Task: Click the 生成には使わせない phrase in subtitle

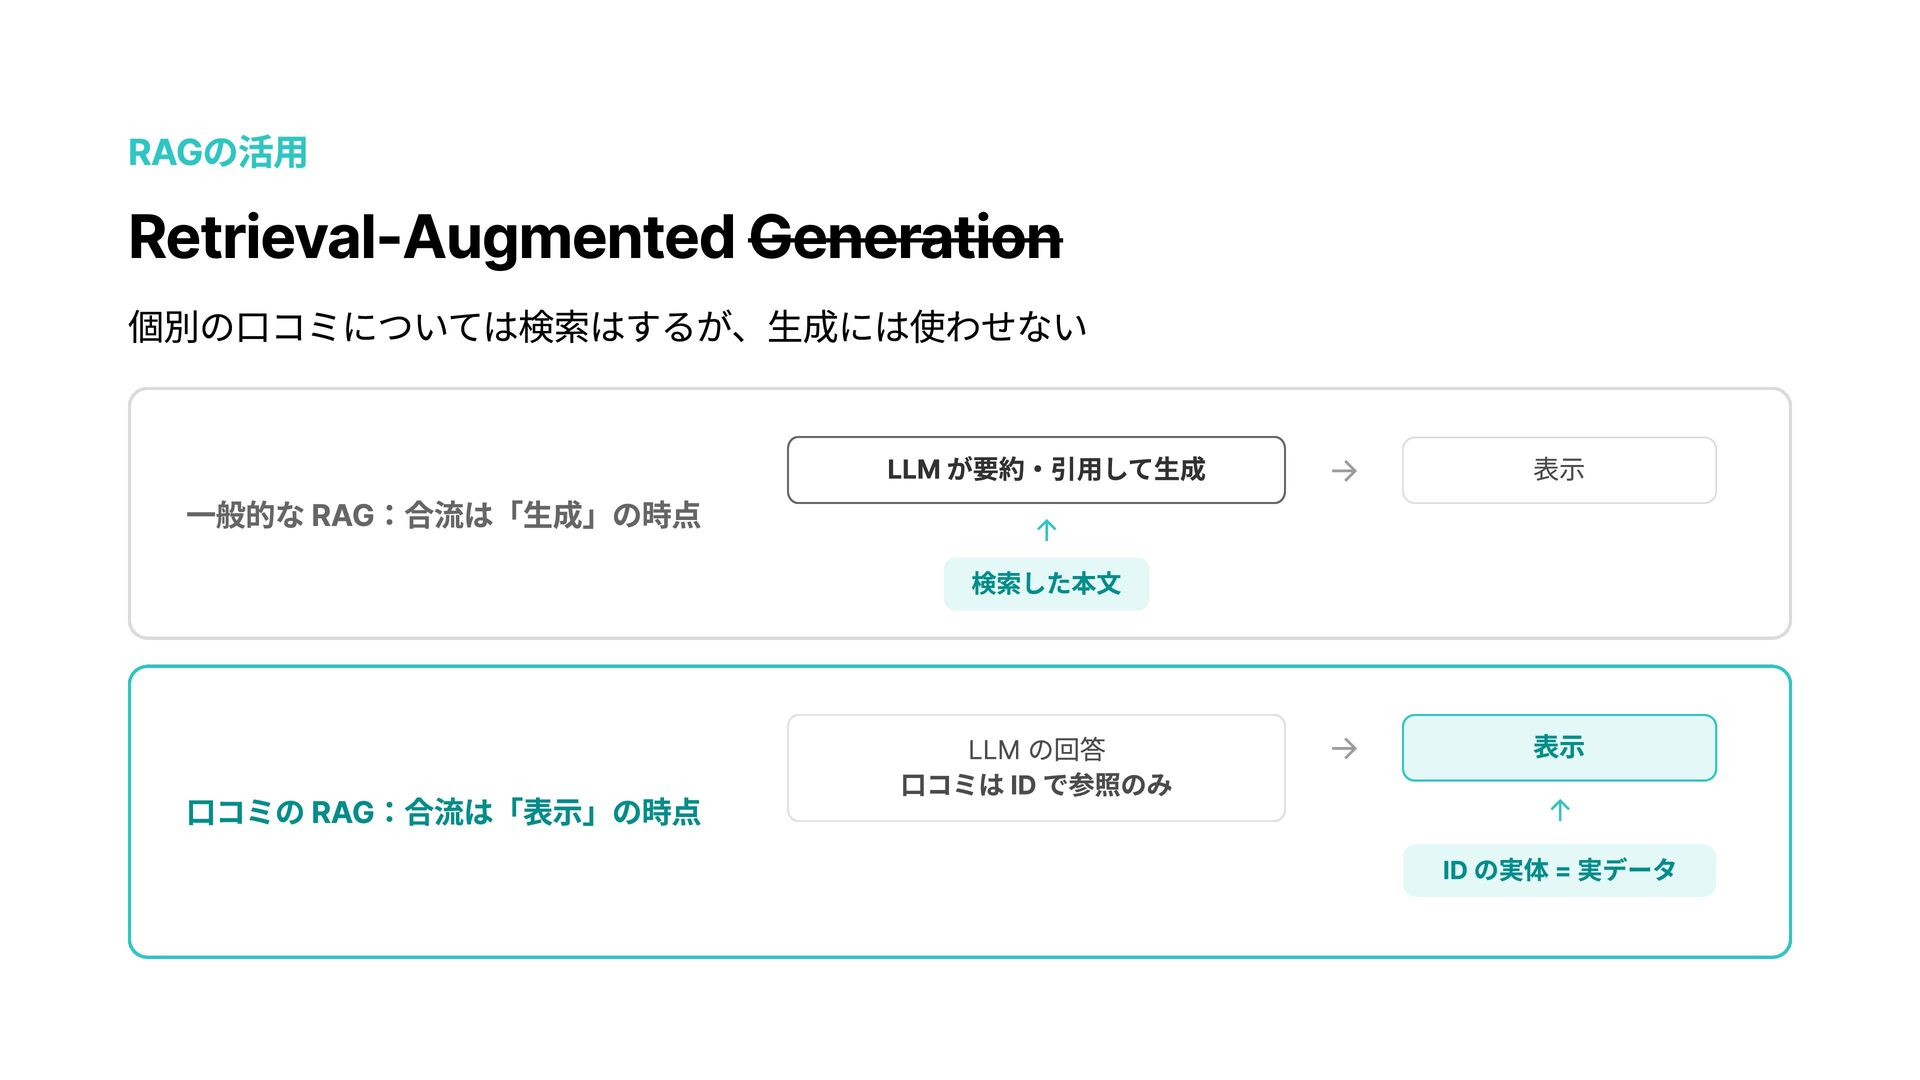Action: pyautogui.click(x=927, y=327)
